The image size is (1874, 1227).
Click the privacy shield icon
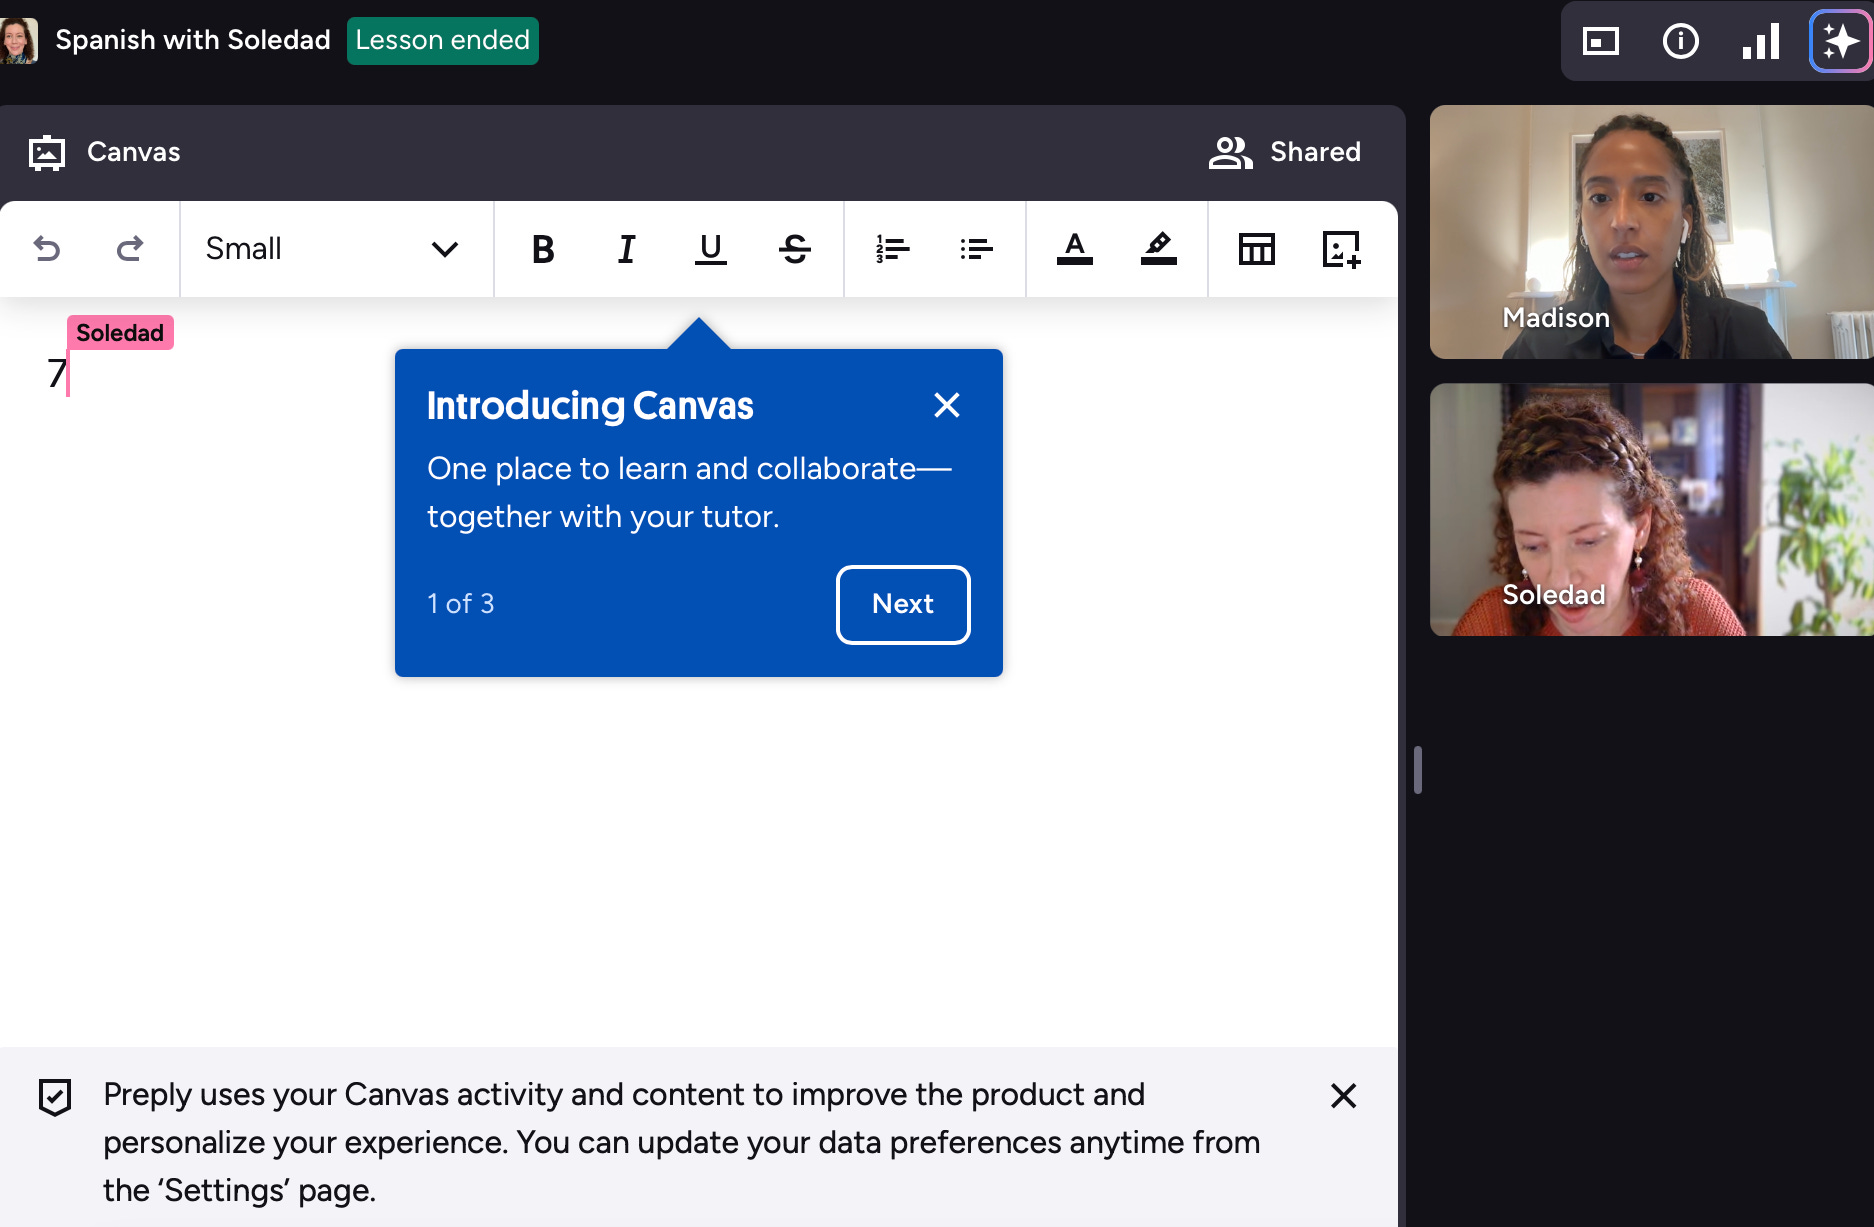pyautogui.click(x=55, y=1096)
